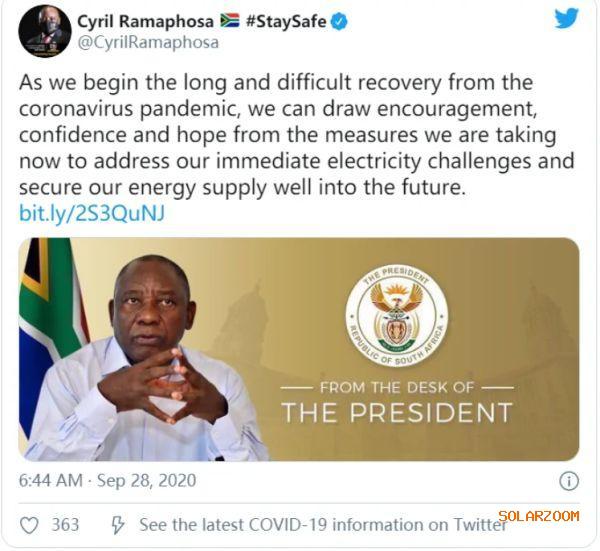
Task: Click "FROM THE DESK OF THE PRESIDENT" banner text
Action: [x=396, y=399]
